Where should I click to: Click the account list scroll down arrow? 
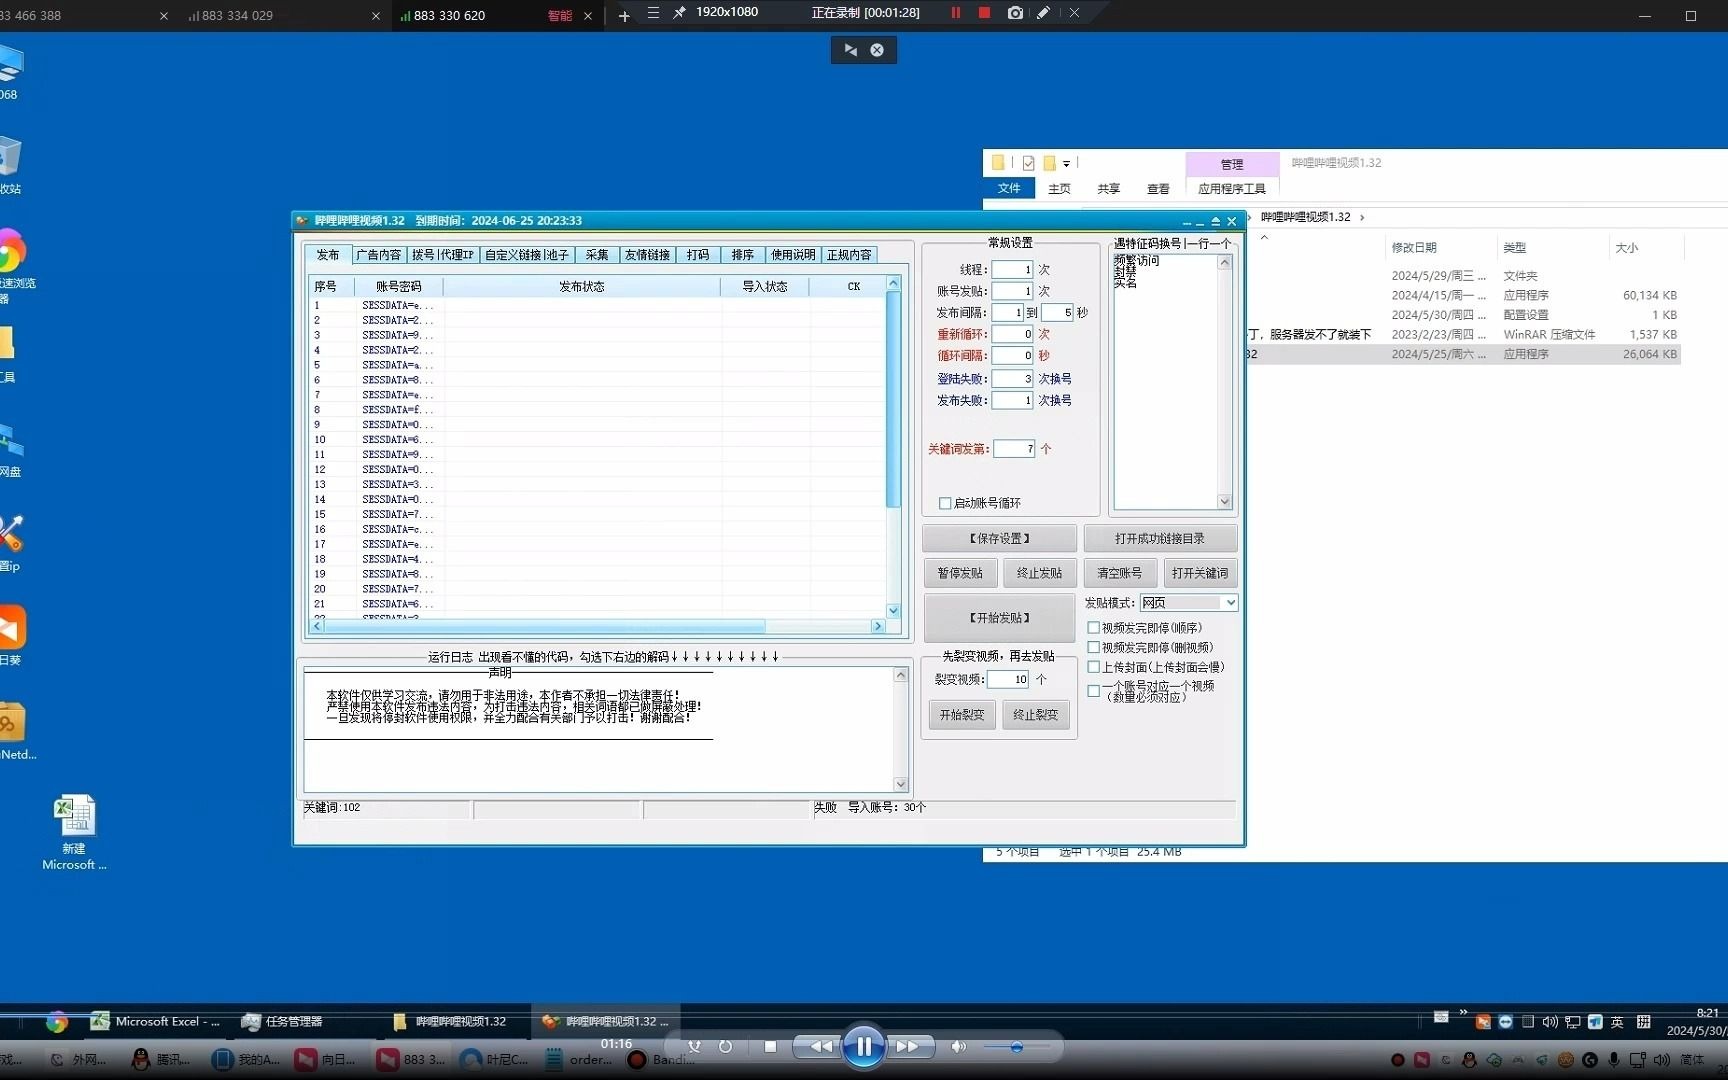893,610
